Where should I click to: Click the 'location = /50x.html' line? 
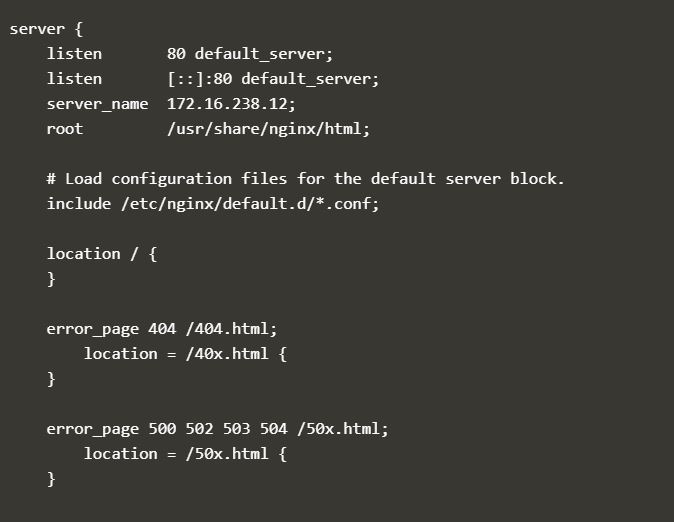click(x=185, y=454)
